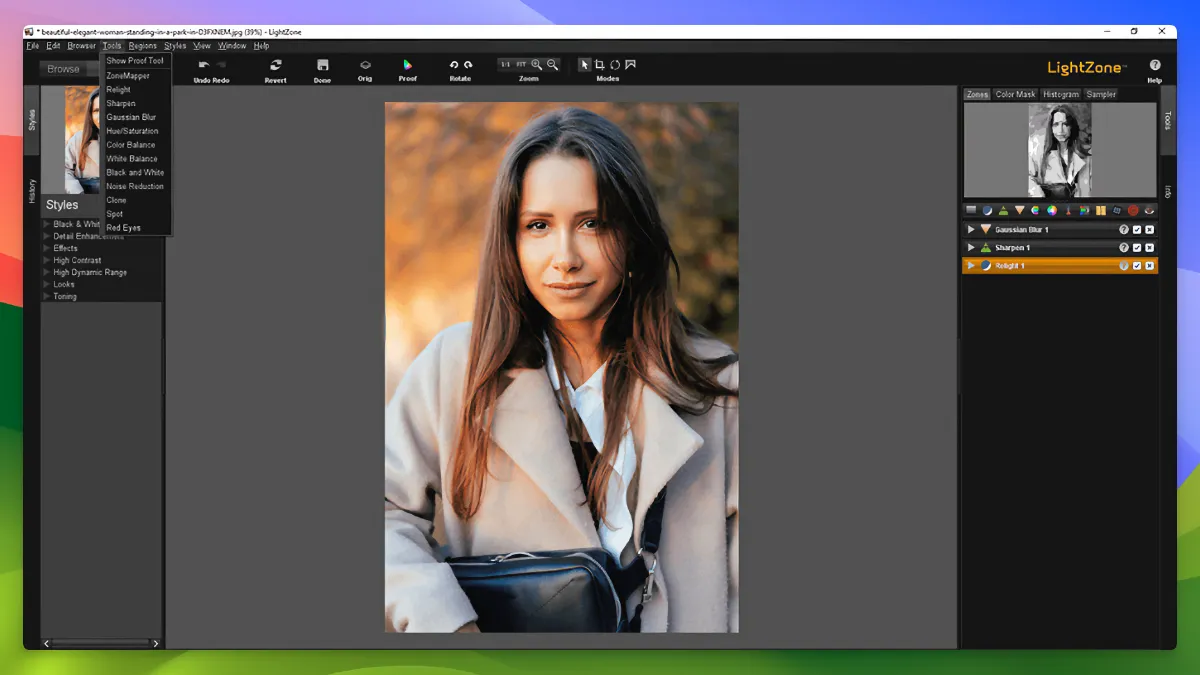Select the arrow pointer mode icon
The height and width of the screenshot is (675, 1200).
(x=583, y=64)
